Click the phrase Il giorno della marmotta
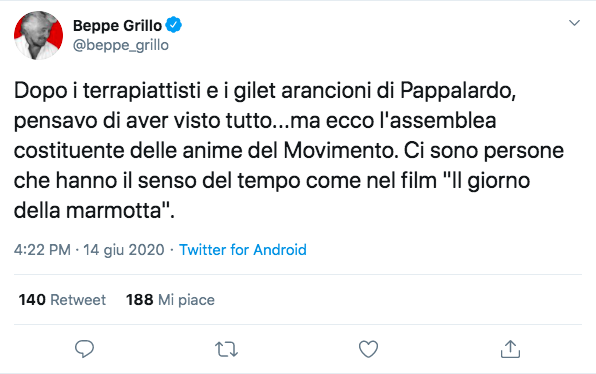The height and width of the screenshot is (374, 596). (272, 195)
